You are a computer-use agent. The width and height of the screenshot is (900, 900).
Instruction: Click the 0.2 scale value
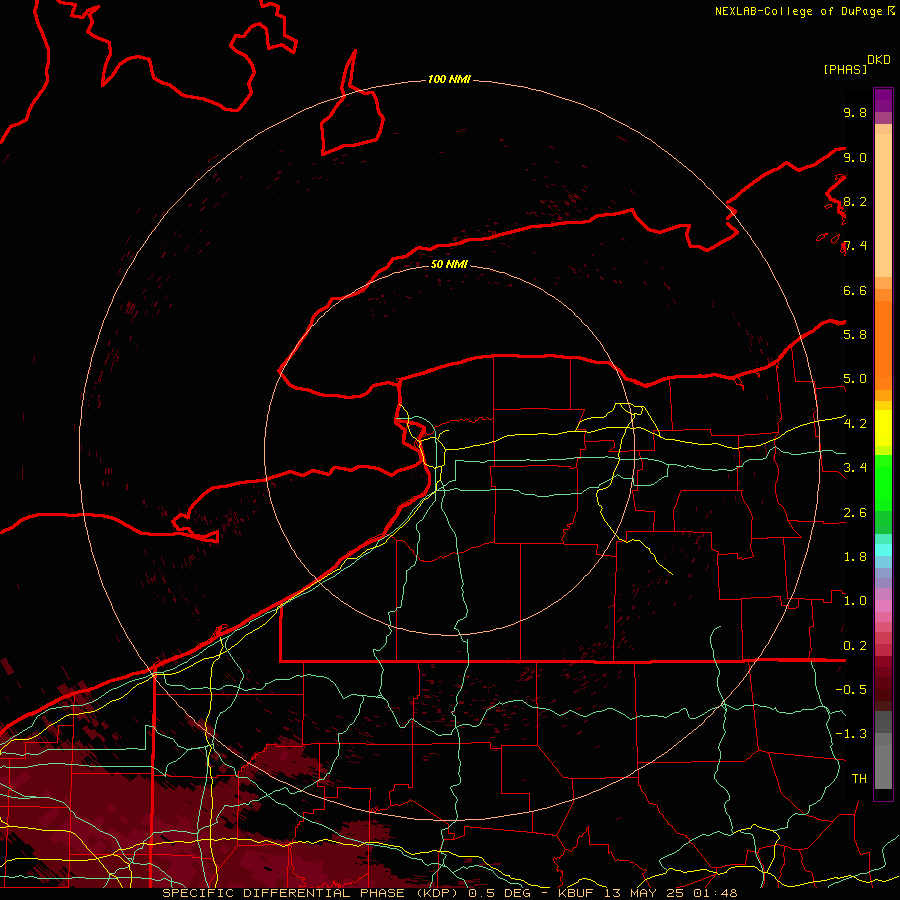pyautogui.click(x=855, y=645)
